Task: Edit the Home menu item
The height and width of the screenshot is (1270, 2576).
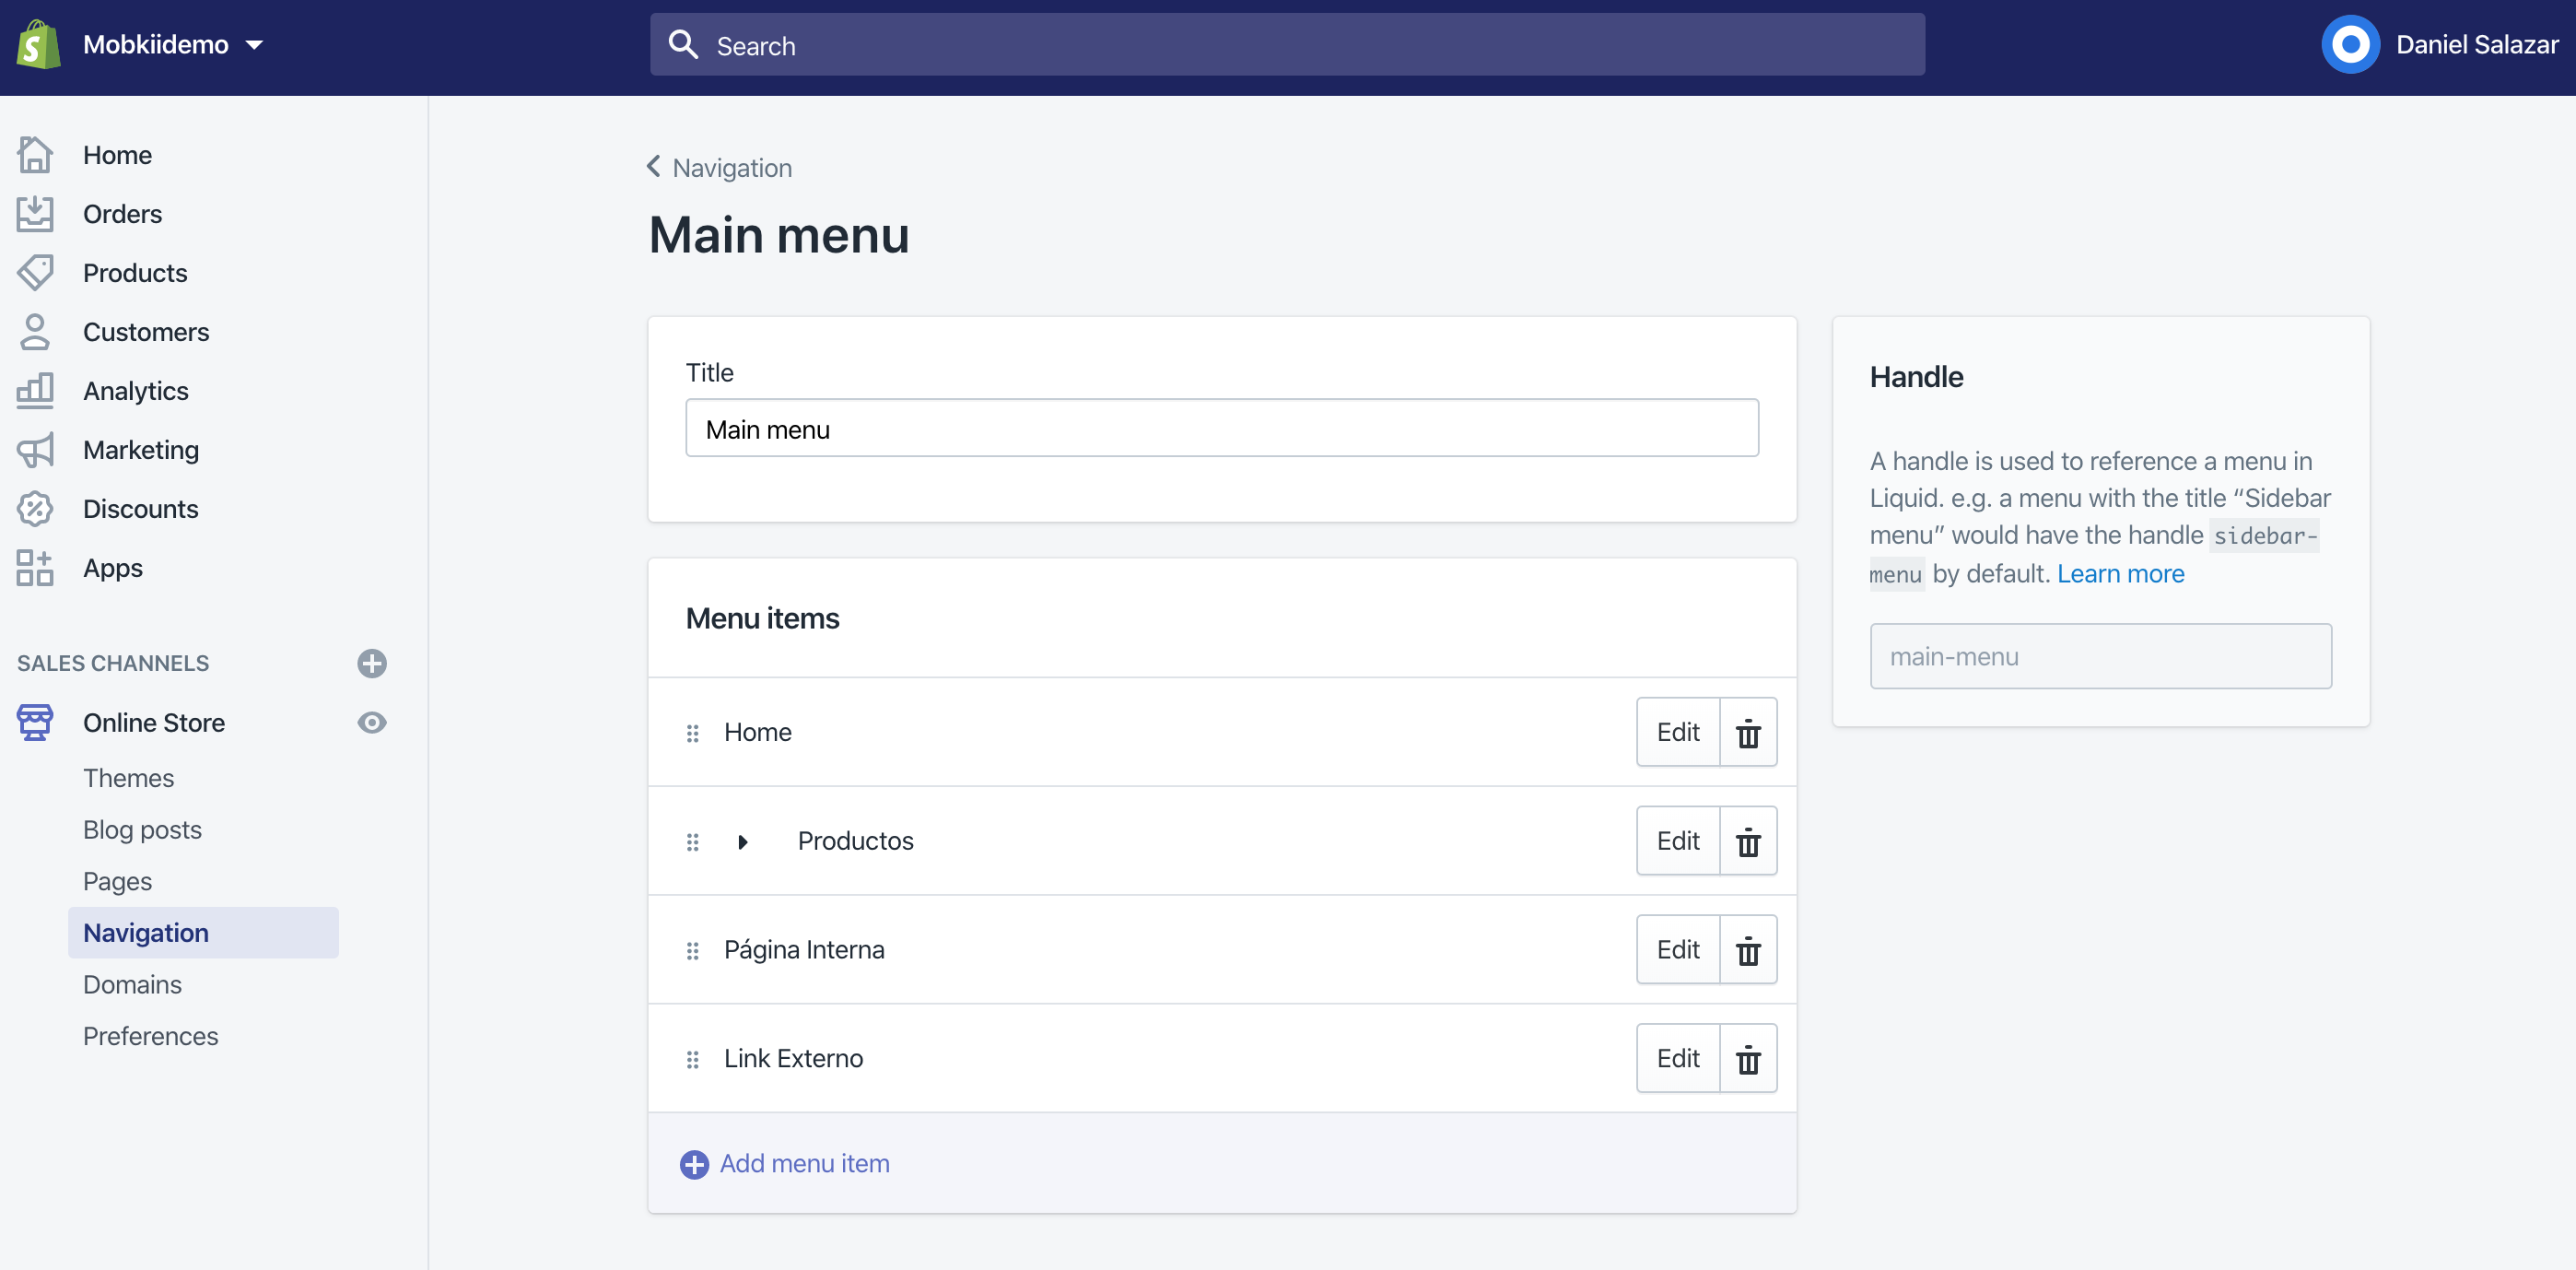Action: [1677, 732]
